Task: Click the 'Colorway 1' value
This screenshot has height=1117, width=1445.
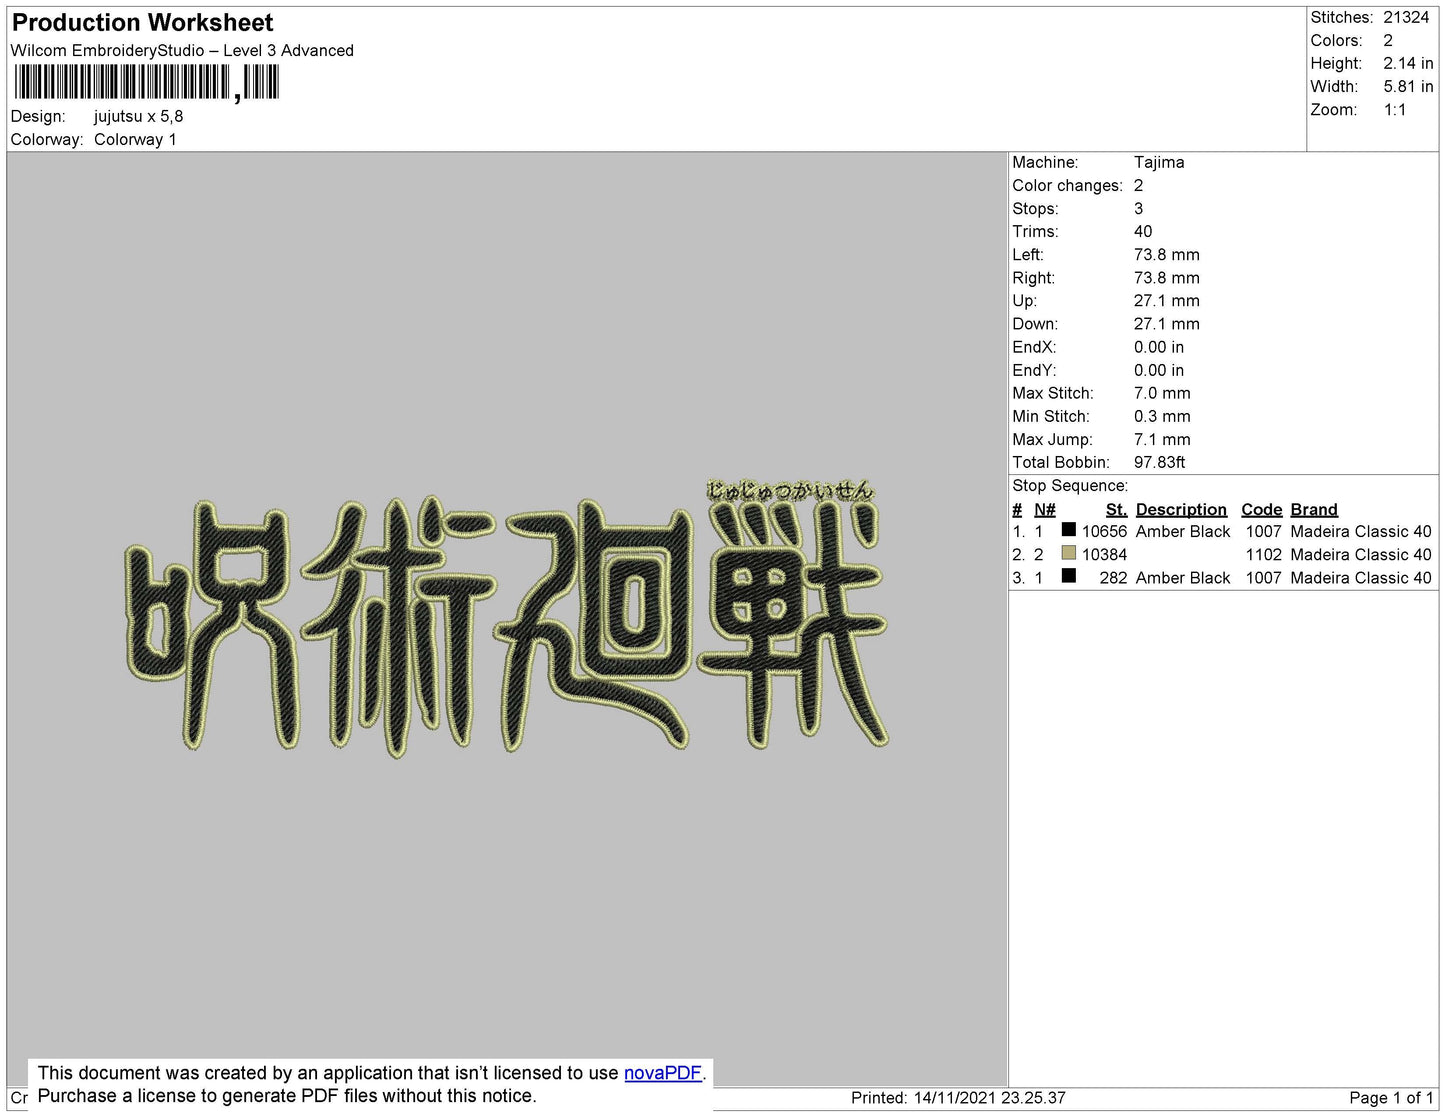Action: pos(135,139)
